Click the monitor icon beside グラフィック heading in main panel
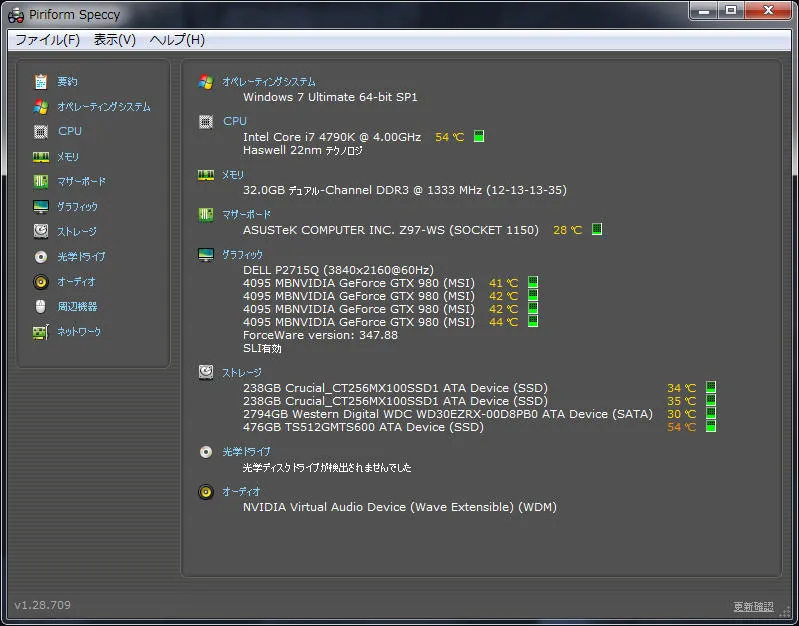Viewport: 799px width, 626px height. [205, 254]
